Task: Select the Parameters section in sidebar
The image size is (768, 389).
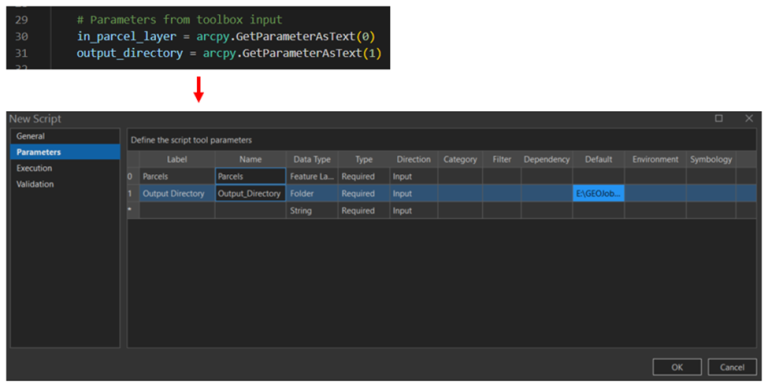Action: [x=65, y=152]
